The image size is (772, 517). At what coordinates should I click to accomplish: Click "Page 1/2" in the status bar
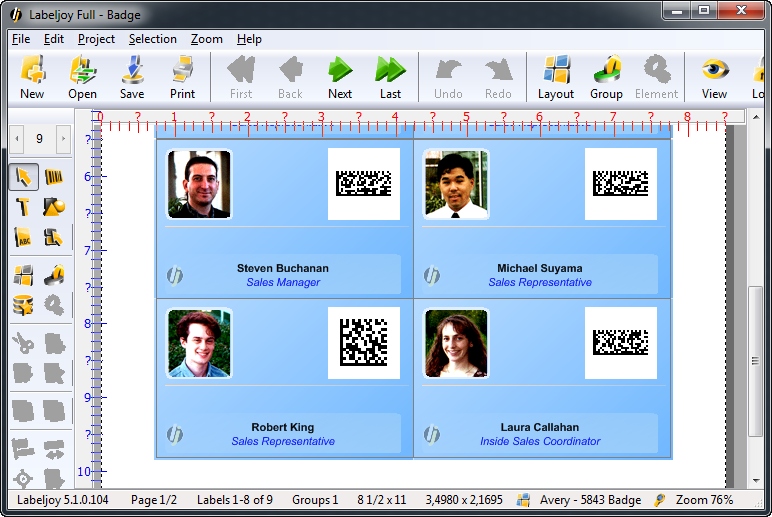(154, 500)
